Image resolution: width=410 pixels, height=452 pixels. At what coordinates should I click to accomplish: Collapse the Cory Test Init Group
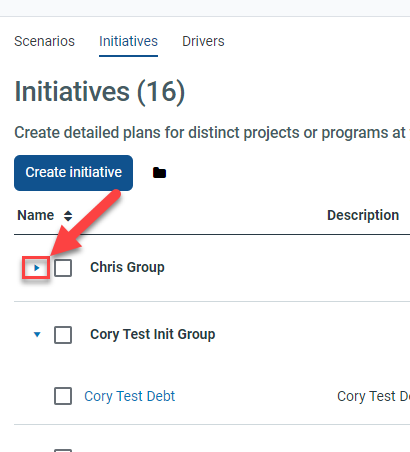coord(37,334)
